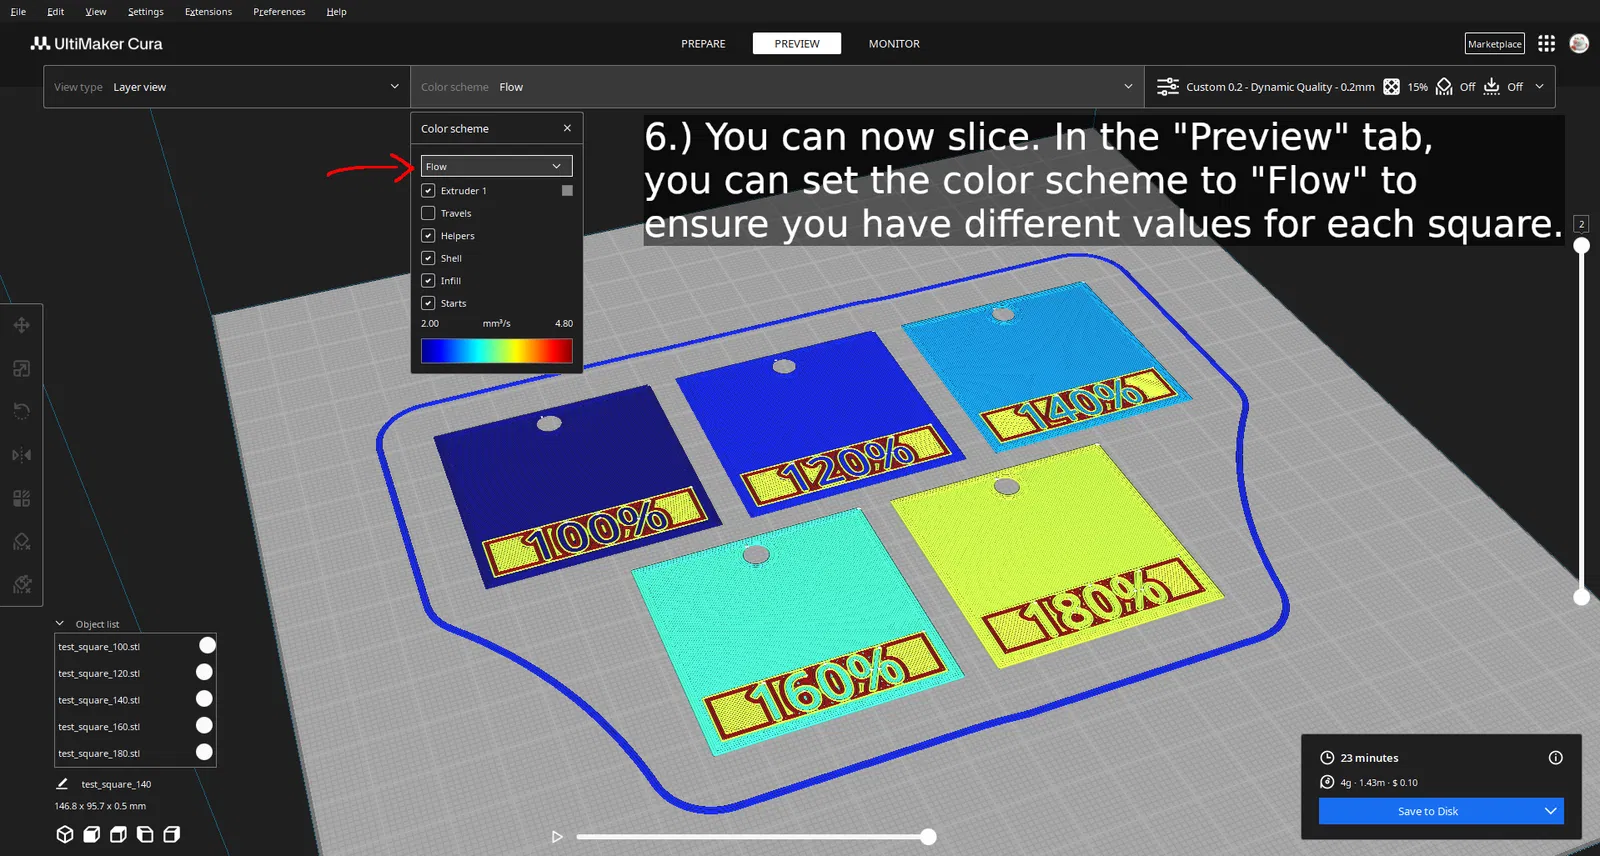This screenshot has width=1600, height=856.
Task: Enable the Travels checkbox
Action: point(428,213)
